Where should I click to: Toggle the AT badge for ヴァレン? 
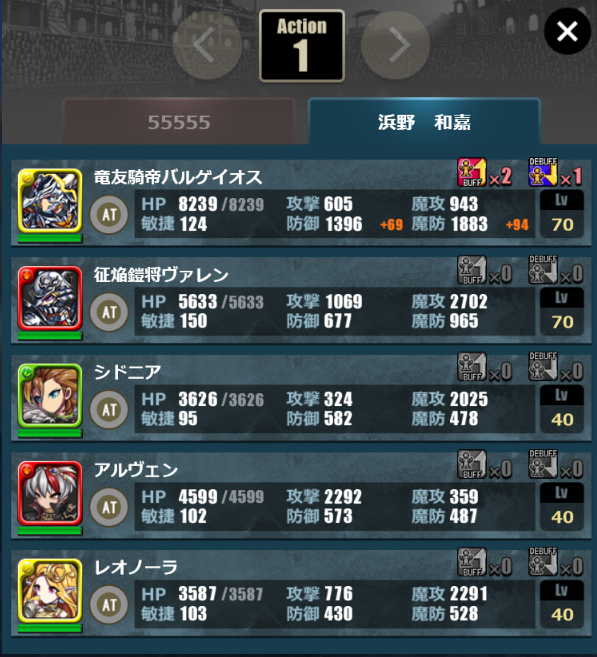pyautogui.click(x=109, y=312)
